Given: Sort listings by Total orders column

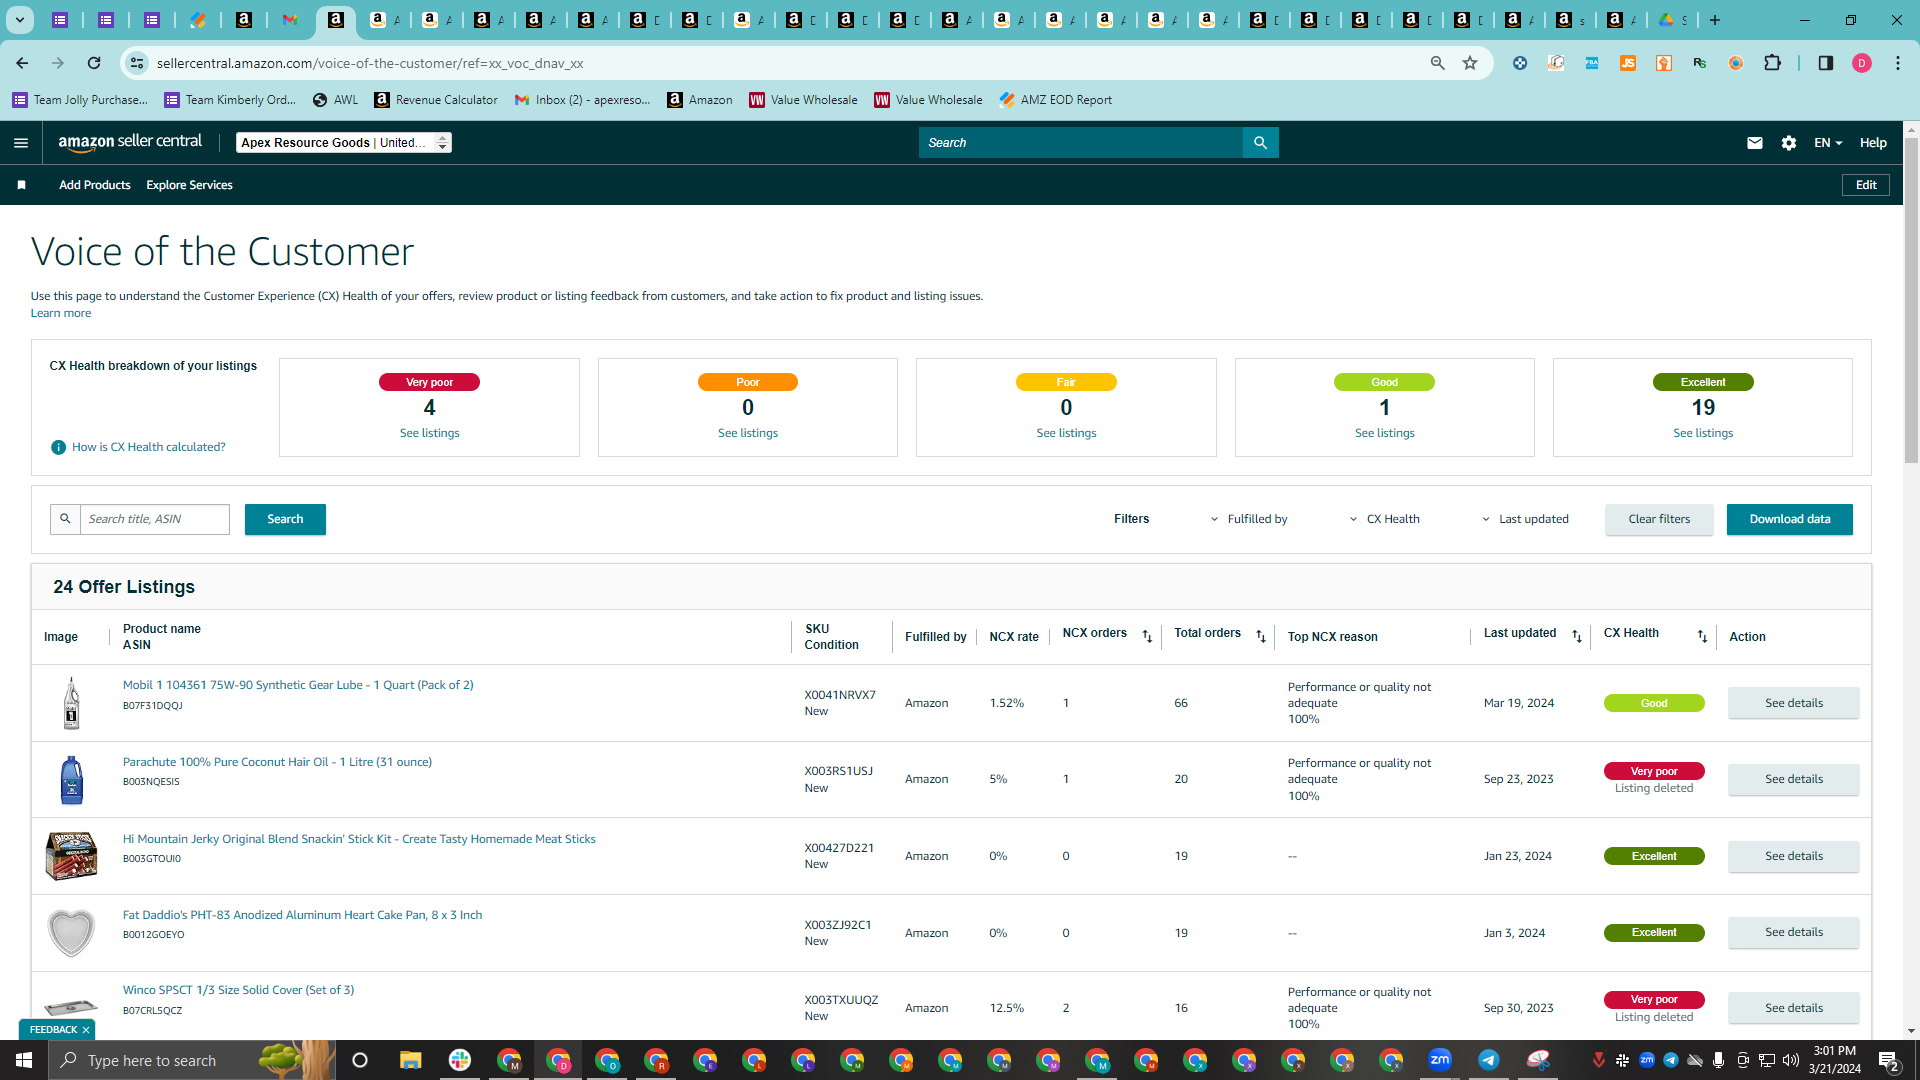Looking at the screenshot, I should 1261,636.
